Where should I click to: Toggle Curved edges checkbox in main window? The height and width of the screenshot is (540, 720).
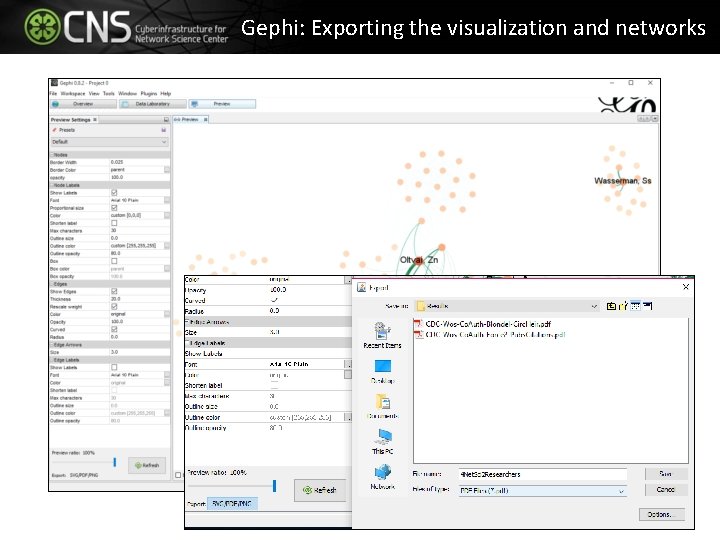pos(114,329)
